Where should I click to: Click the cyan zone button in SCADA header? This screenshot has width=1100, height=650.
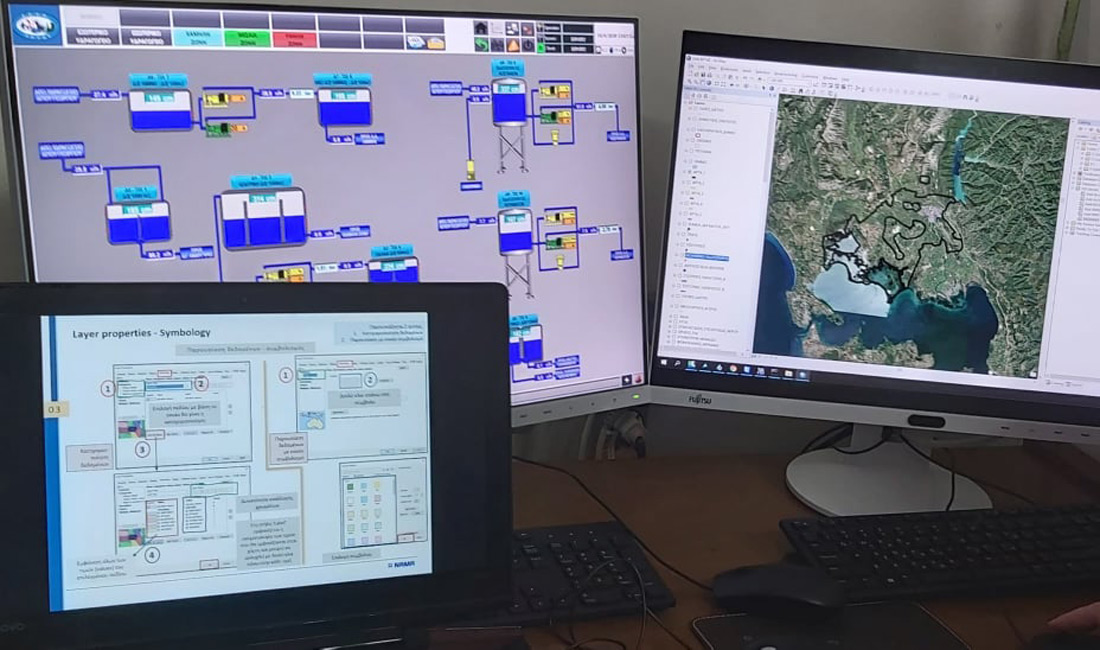point(196,37)
